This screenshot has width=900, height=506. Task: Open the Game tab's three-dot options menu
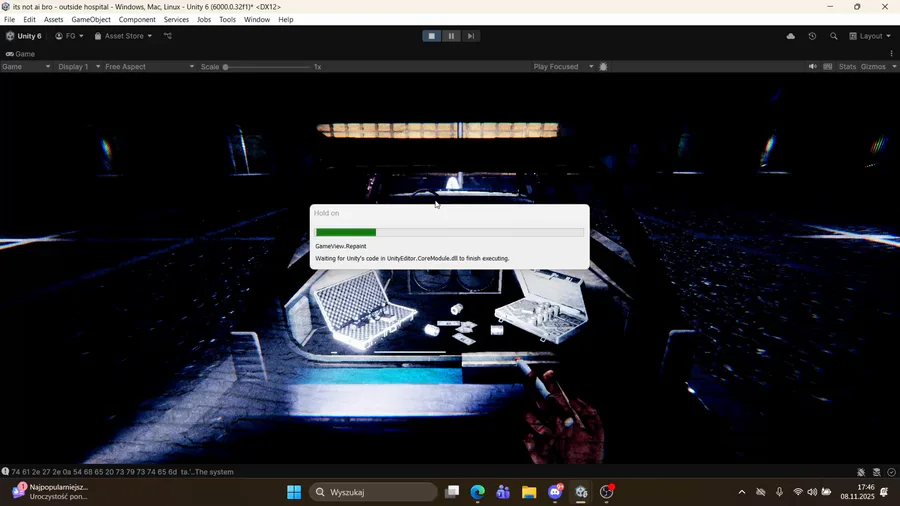pyautogui.click(x=891, y=53)
